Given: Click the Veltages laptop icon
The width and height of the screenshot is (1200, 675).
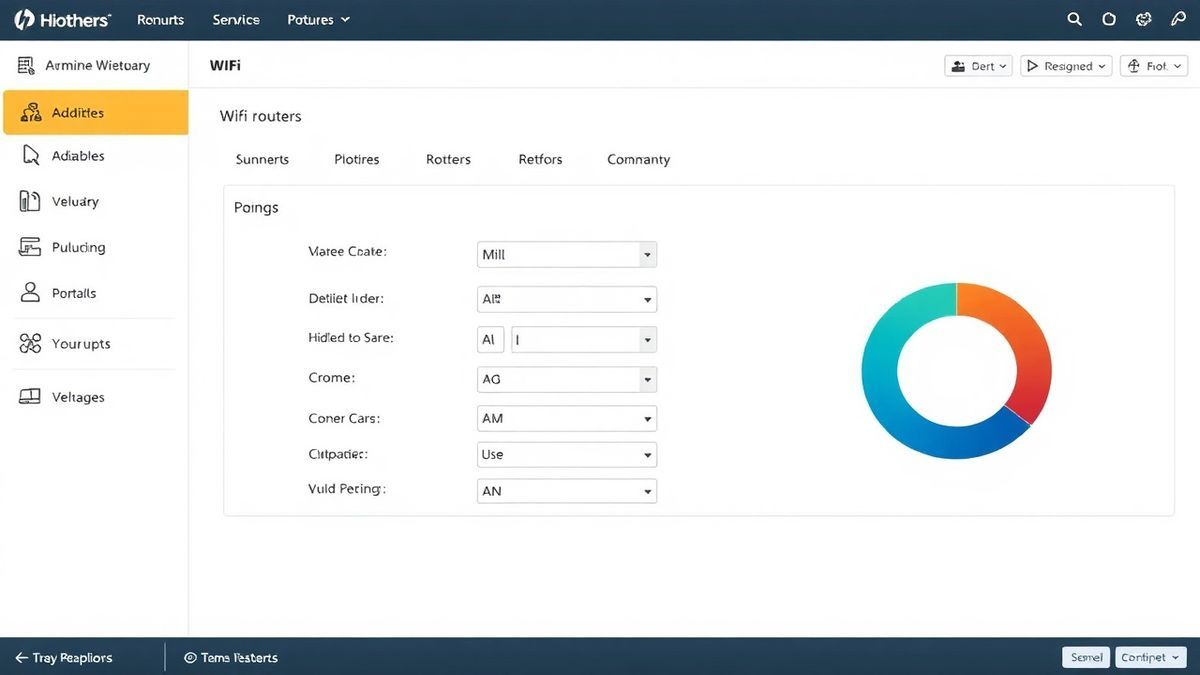Looking at the screenshot, I should tap(30, 397).
